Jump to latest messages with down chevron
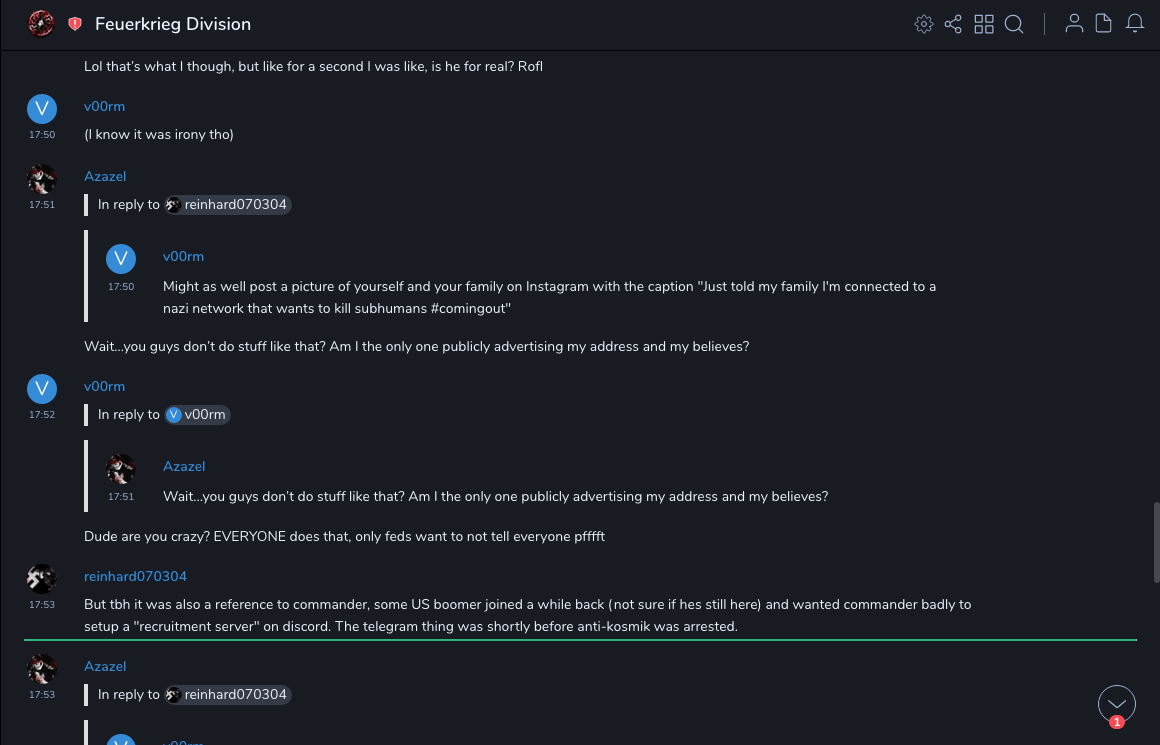 [1117, 704]
